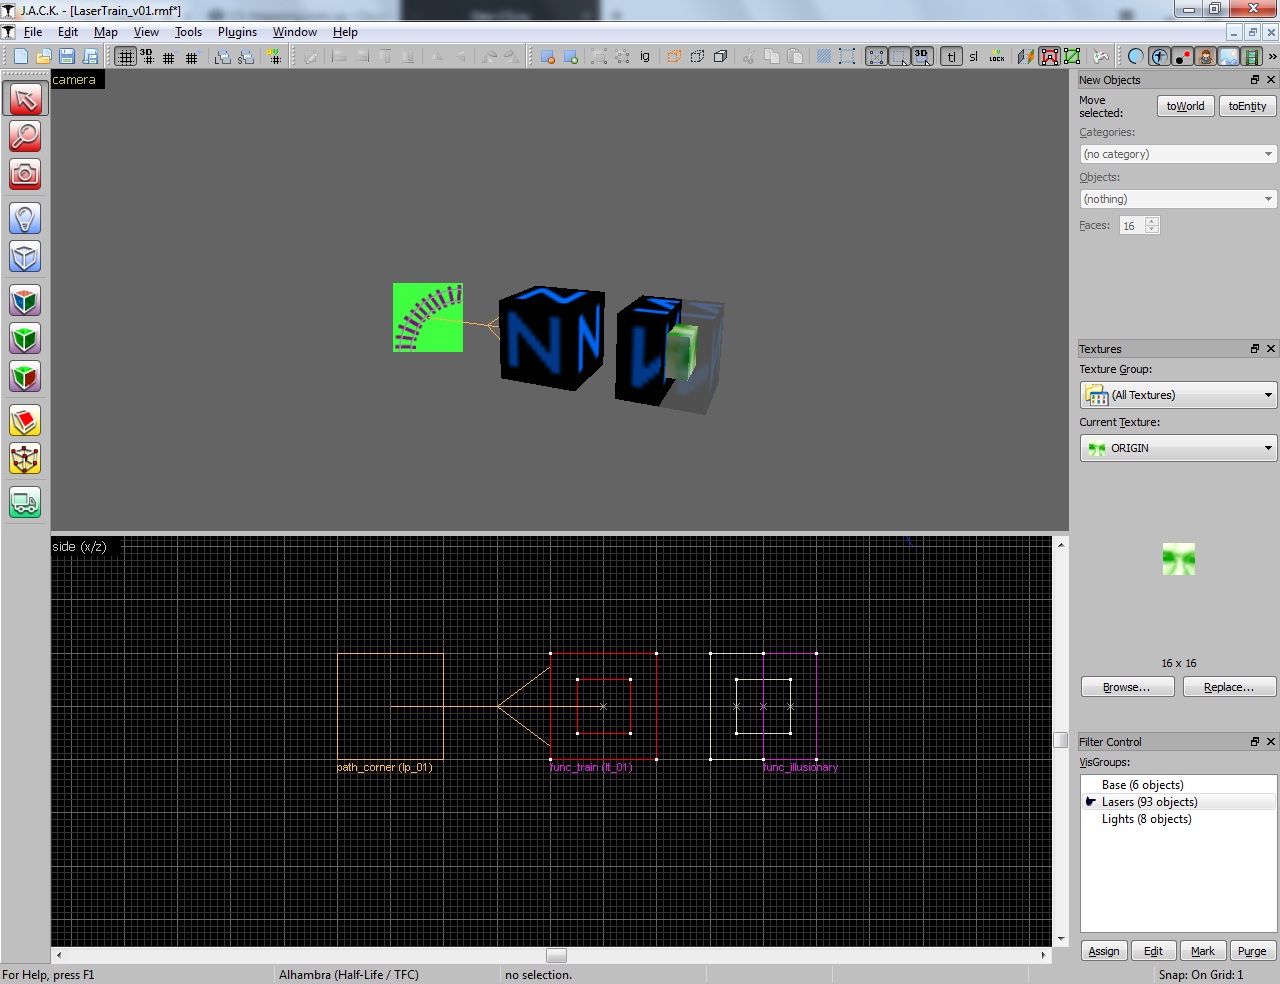Click the horizontal scrollbar thumb in side view
The width and height of the screenshot is (1280, 984).
pos(557,955)
